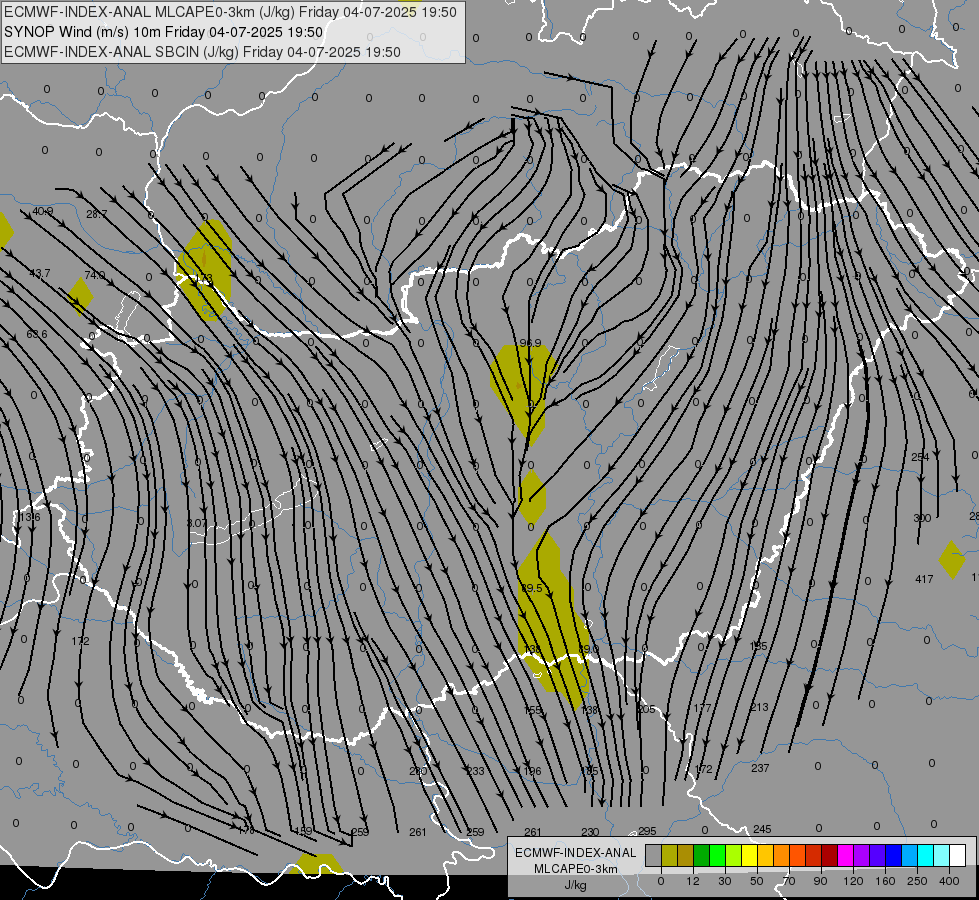
Task: Click the legend label 30
Action: coord(724,881)
